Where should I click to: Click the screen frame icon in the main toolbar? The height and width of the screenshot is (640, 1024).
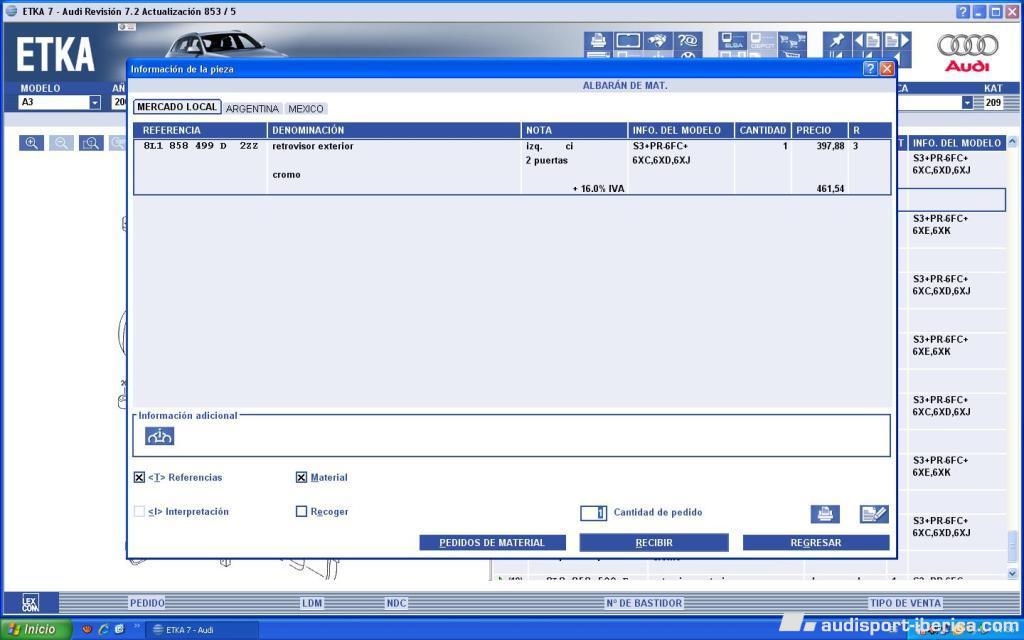[628, 41]
